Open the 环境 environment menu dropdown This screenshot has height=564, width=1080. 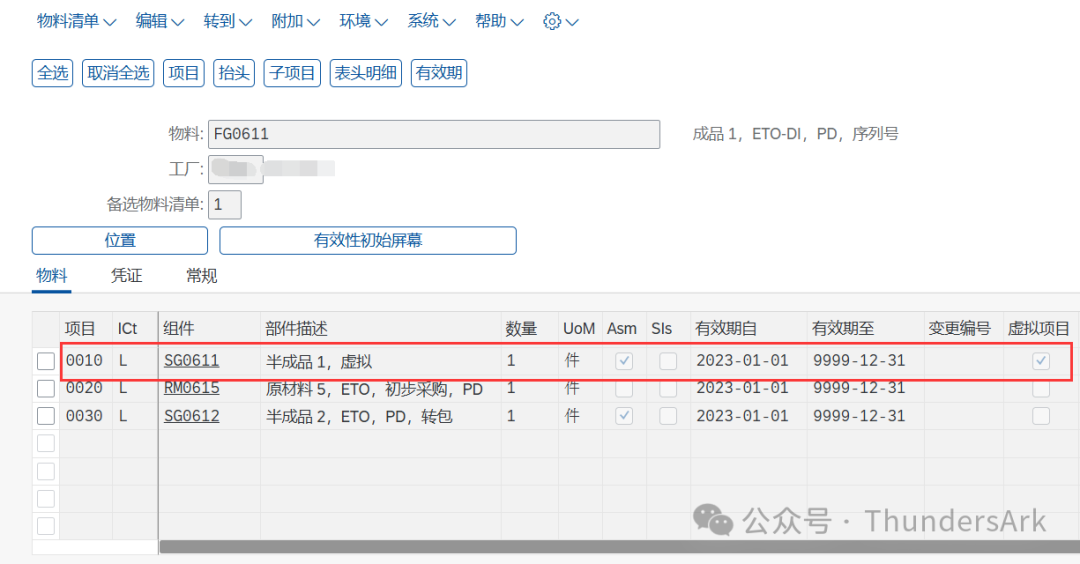(x=364, y=21)
